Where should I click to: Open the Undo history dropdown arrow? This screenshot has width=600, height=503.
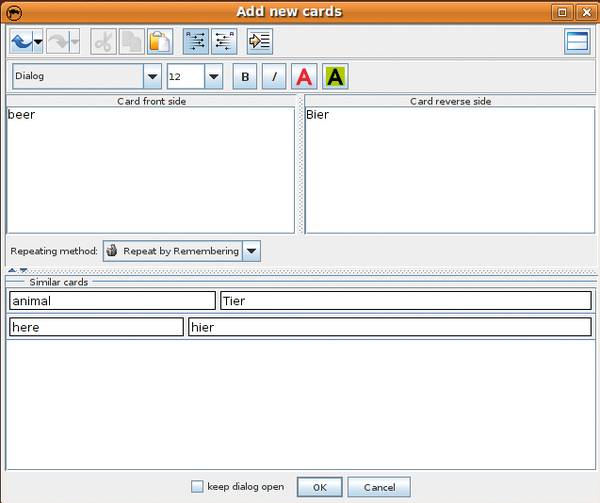pyautogui.click(x=38, y=42)
